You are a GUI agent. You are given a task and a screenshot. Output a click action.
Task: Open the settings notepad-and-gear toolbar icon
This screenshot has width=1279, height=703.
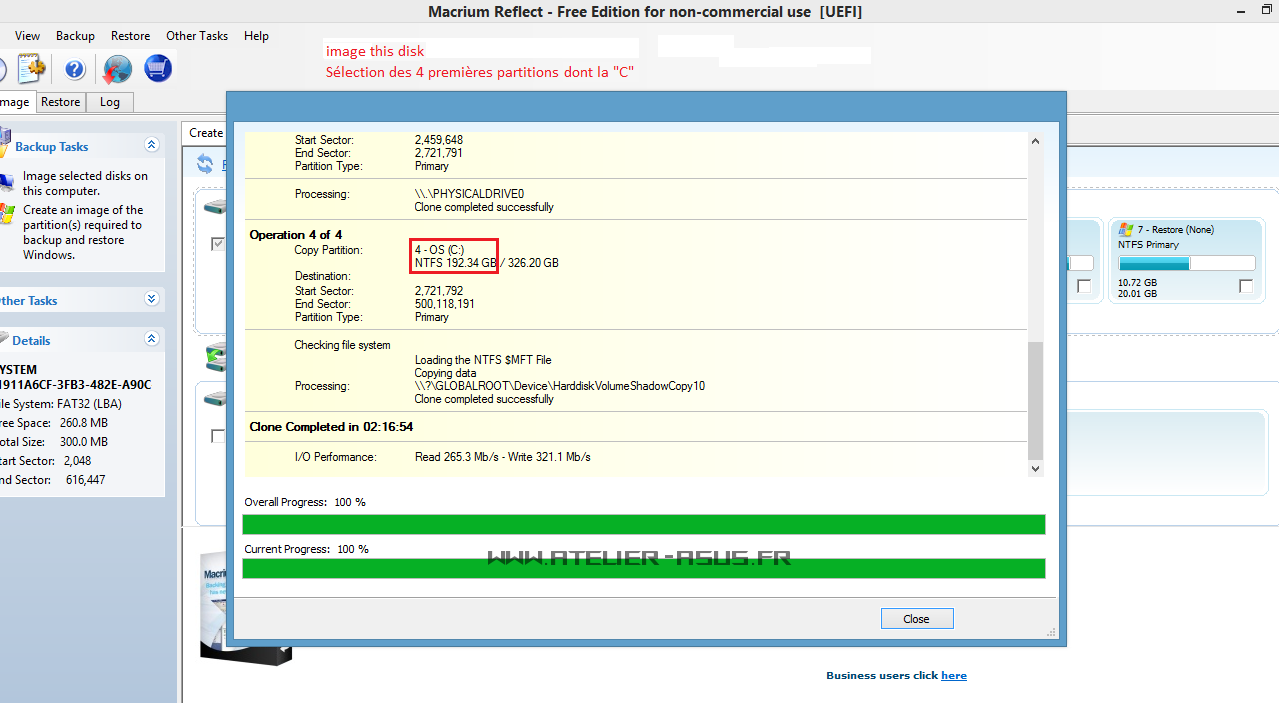tap(32, 69)
